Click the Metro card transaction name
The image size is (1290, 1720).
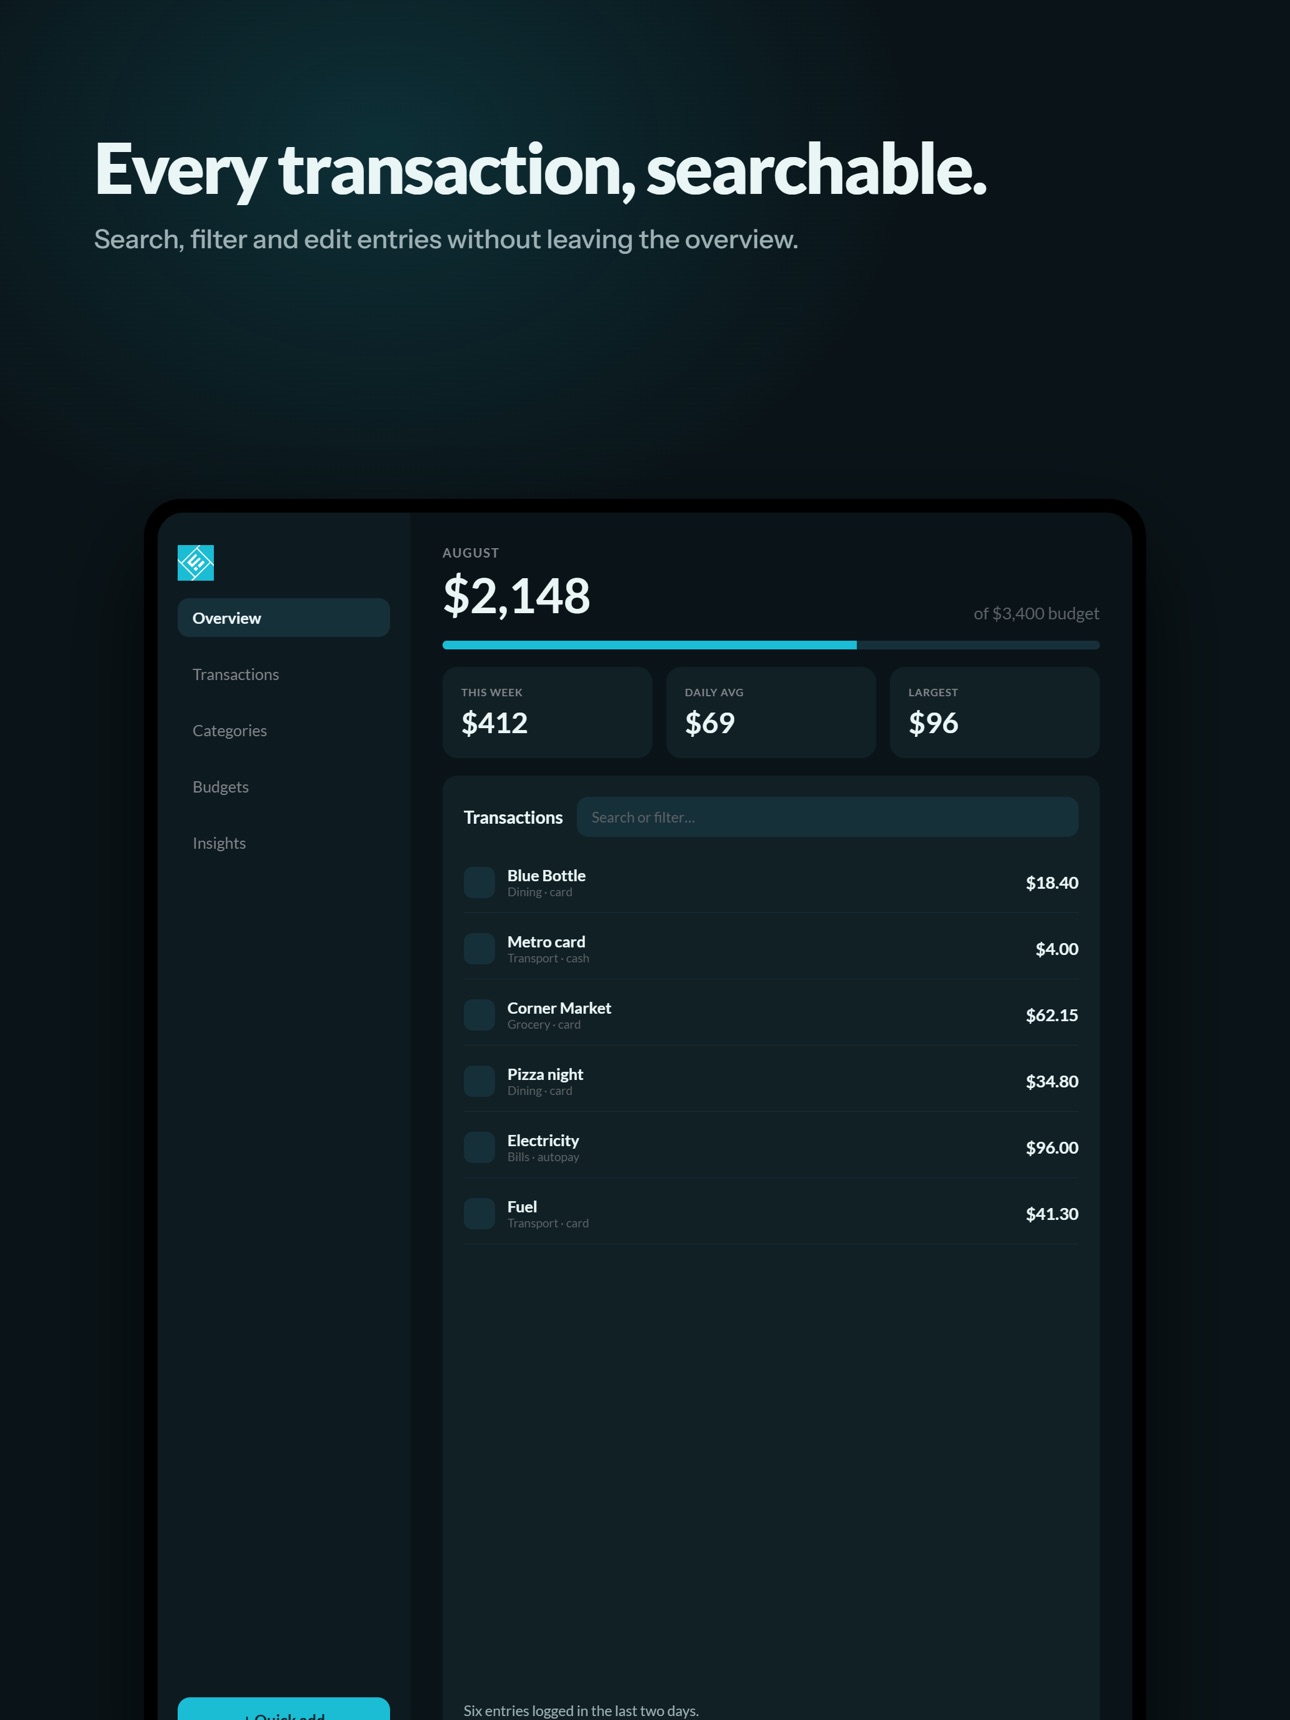(546, 941)
